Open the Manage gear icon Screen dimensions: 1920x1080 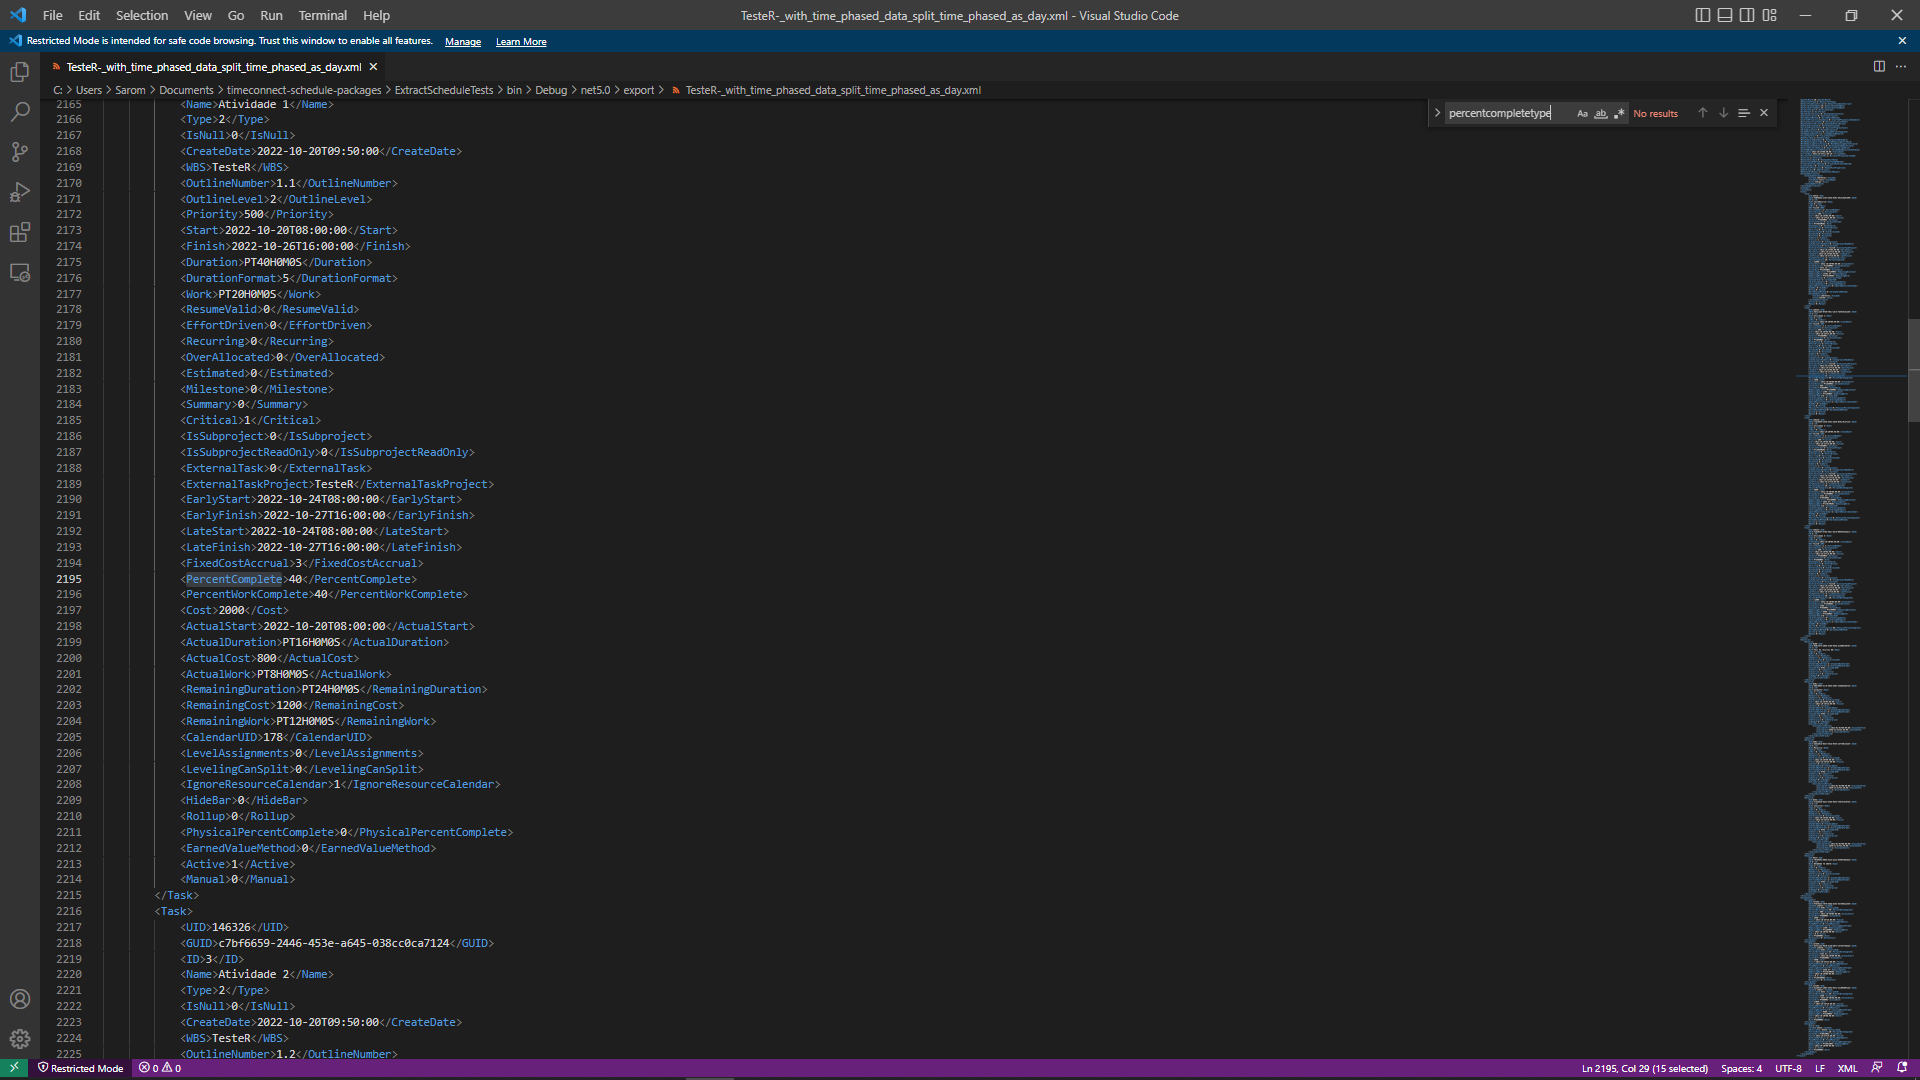point(20,1039)
